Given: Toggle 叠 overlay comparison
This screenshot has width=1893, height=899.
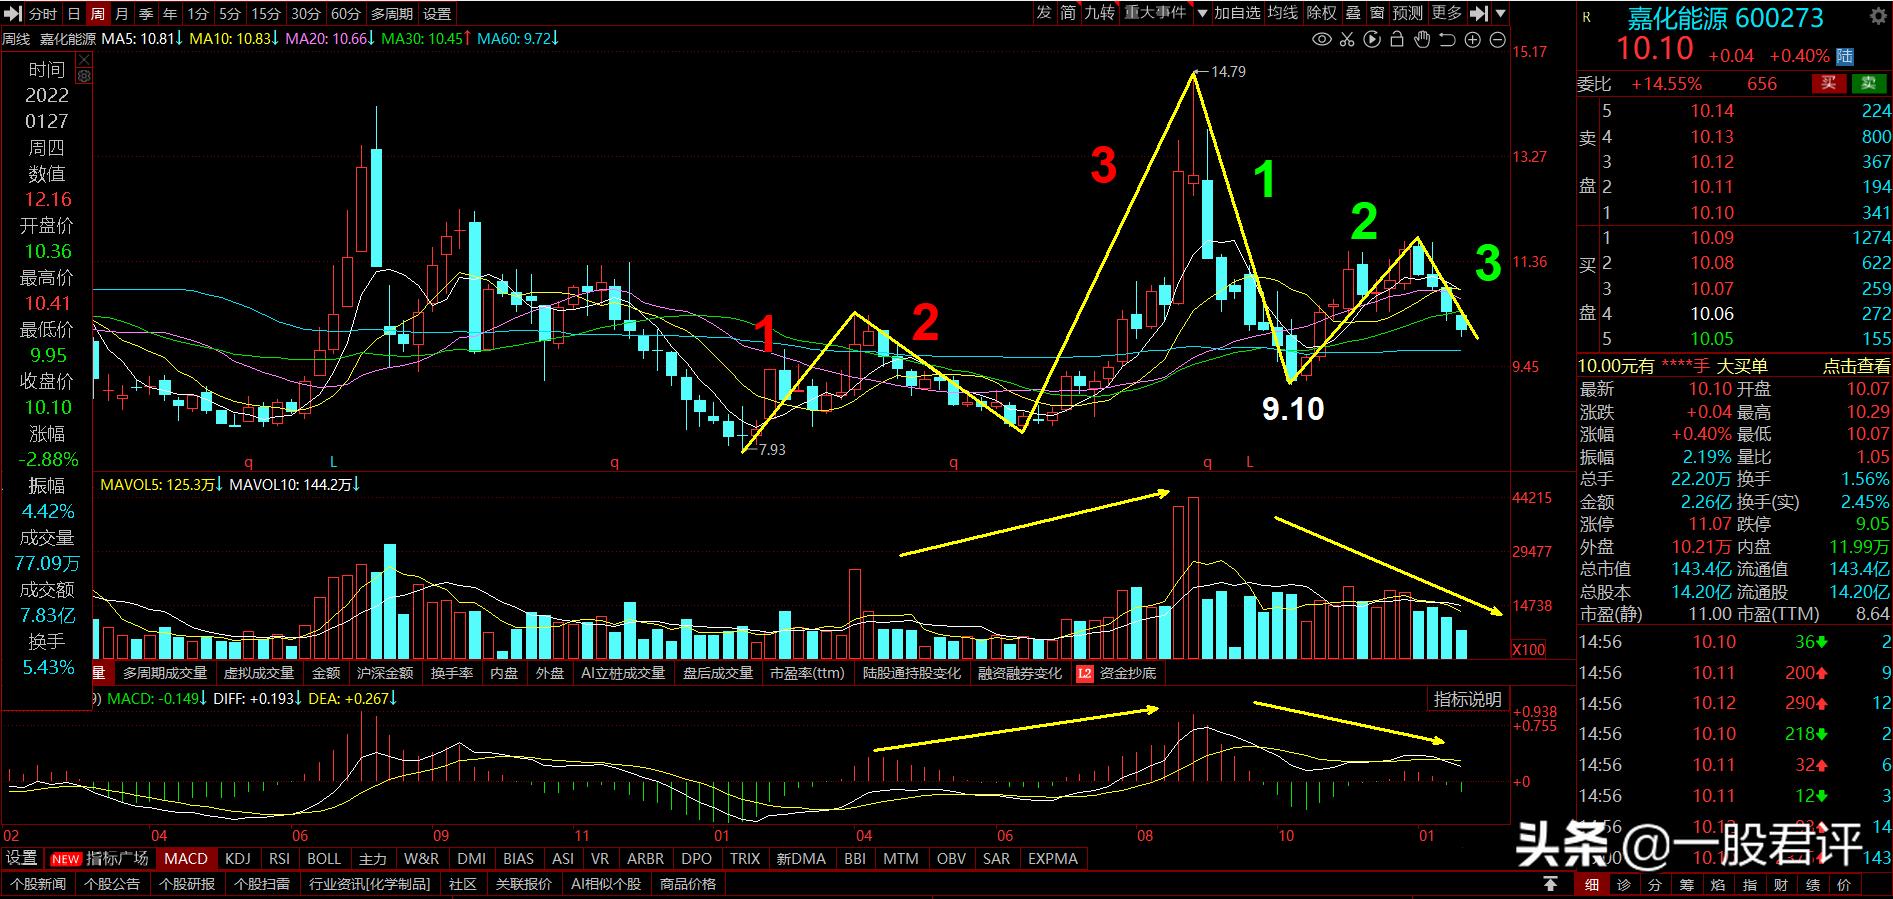Looking at the screenshot, I should [x=1353, y=13].
